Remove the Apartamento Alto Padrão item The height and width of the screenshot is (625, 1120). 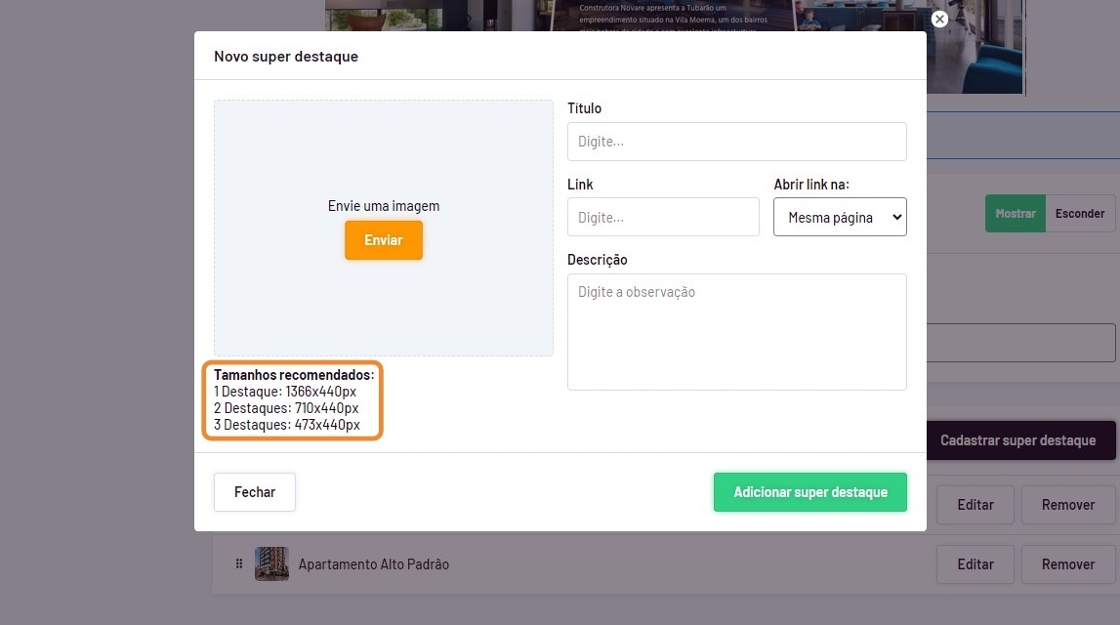1068,565
